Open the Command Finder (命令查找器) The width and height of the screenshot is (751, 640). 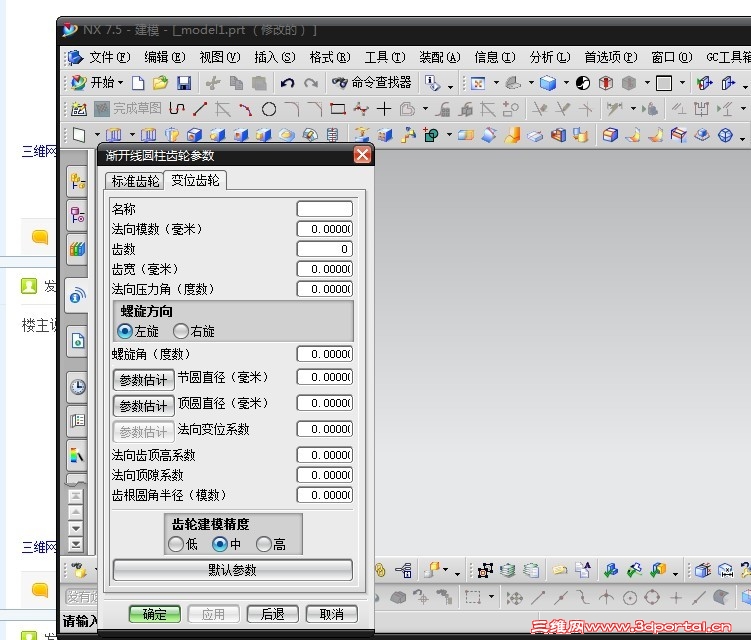(372, 82)
